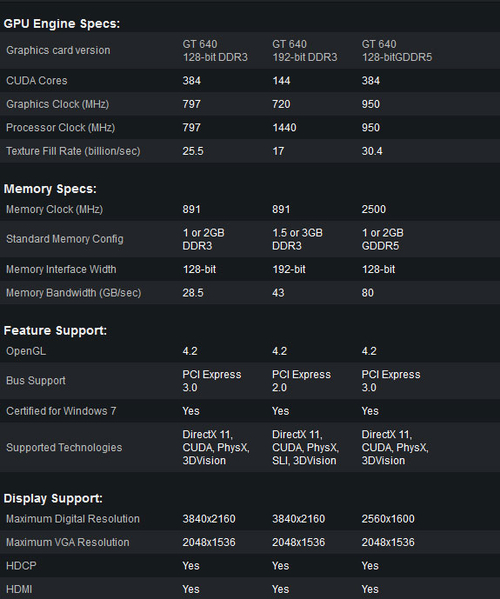Click the 2500 Memory Clock value
500x599 pixels.
pos(374,209)
